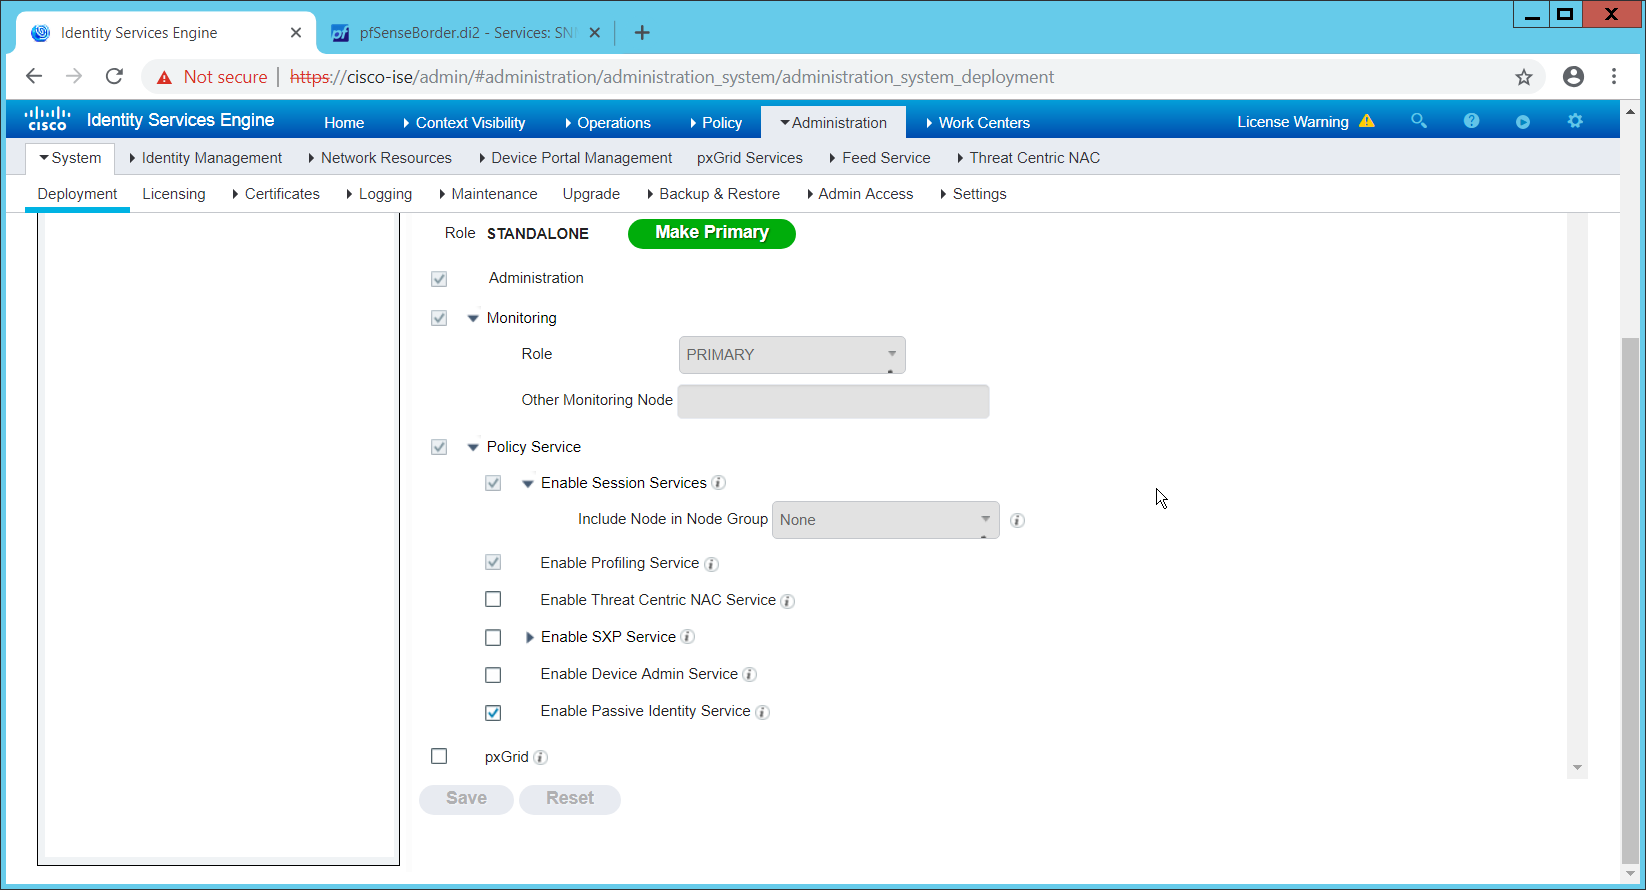Click info icon next to pxGrid
1646x890 pixels.
(x=540, y=757)
